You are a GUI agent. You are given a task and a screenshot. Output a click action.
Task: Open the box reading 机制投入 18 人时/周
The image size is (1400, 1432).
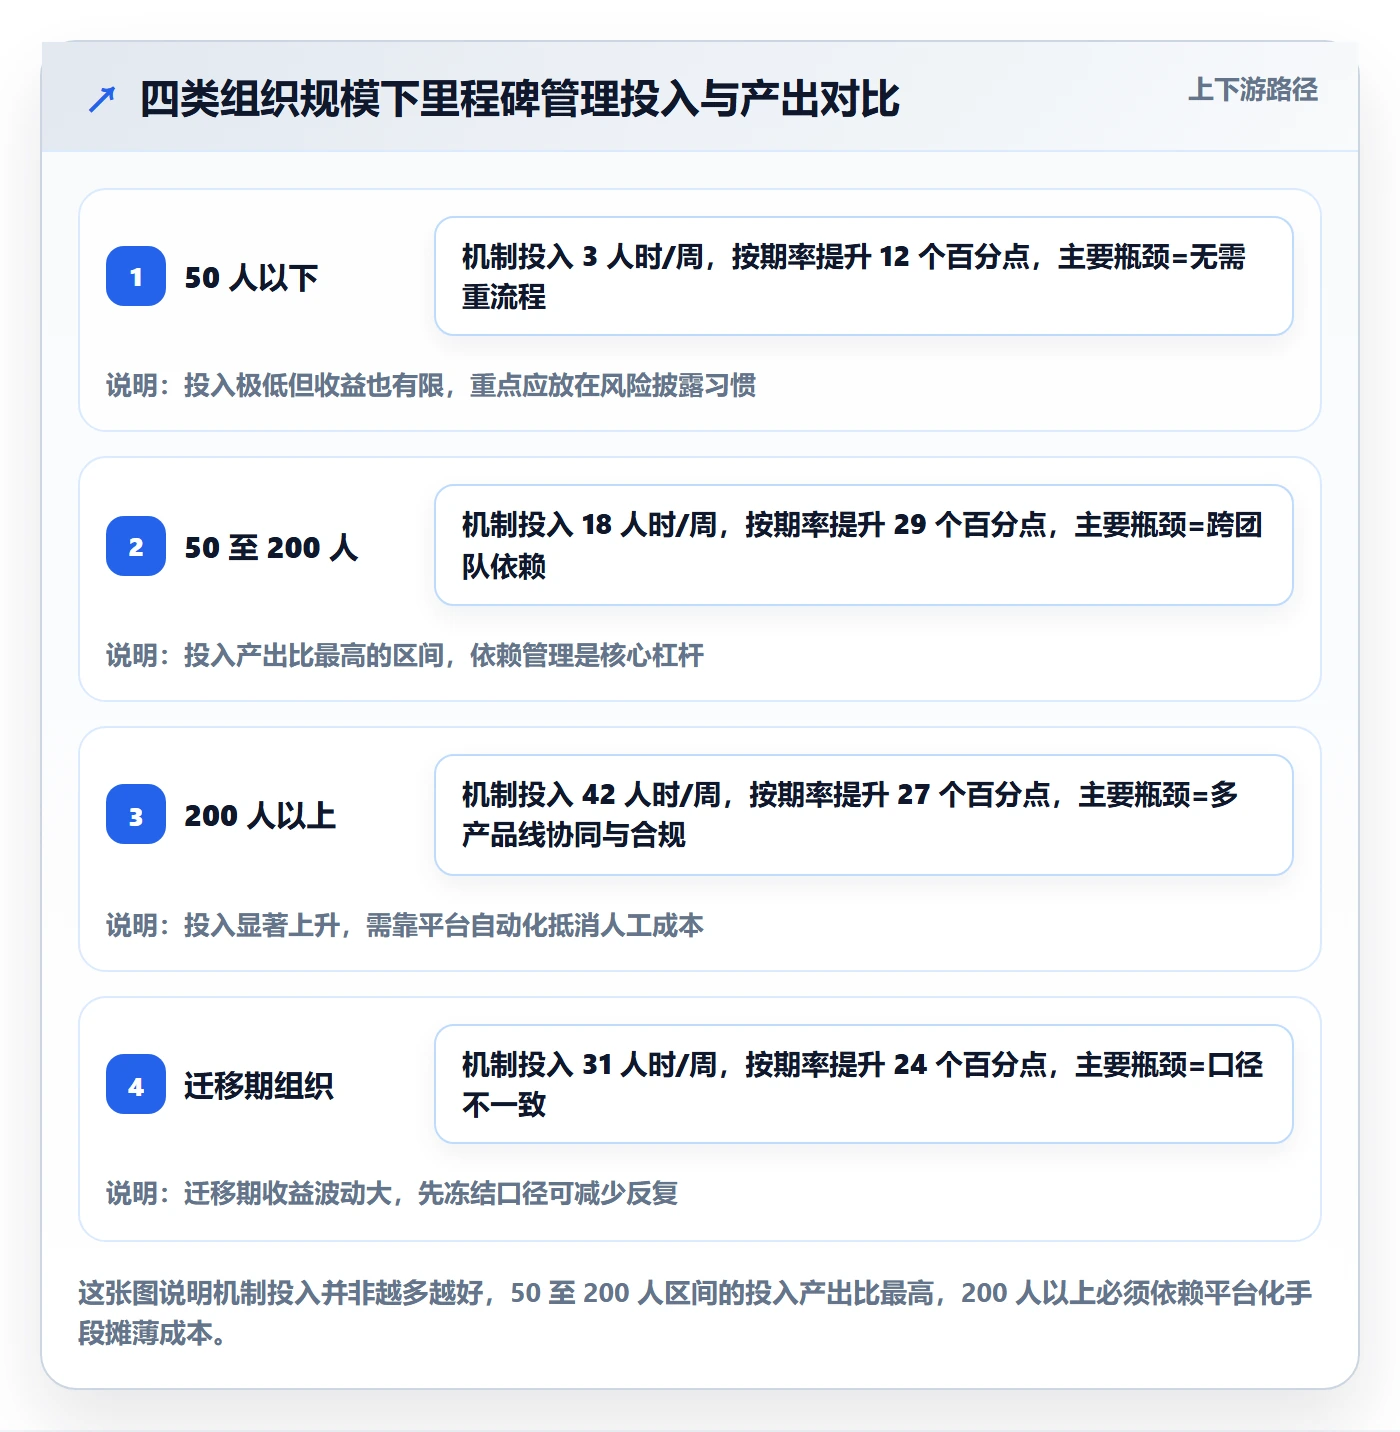click(x=864, y=545)
